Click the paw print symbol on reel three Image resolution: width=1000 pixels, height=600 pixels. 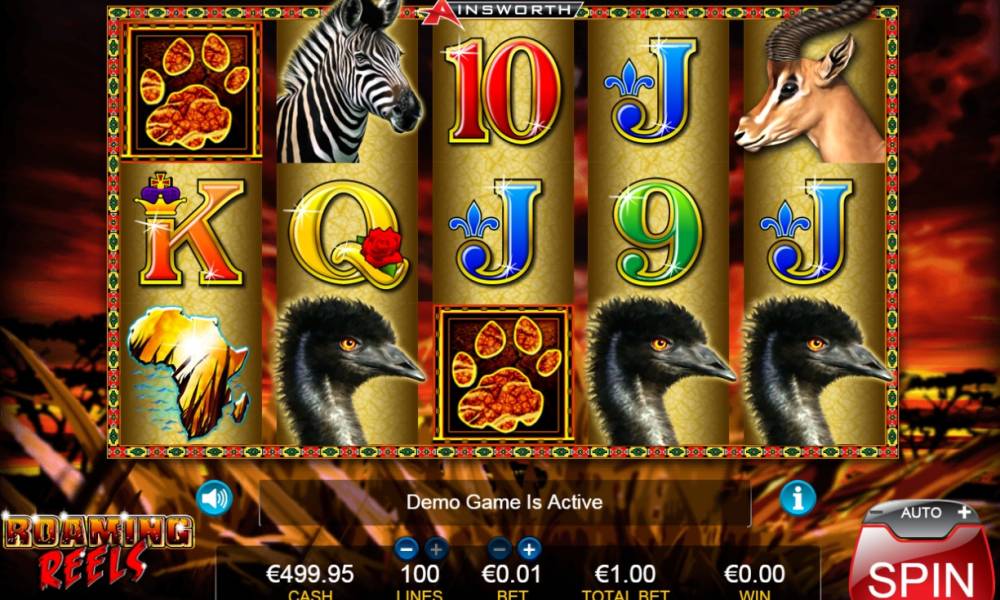503,374
